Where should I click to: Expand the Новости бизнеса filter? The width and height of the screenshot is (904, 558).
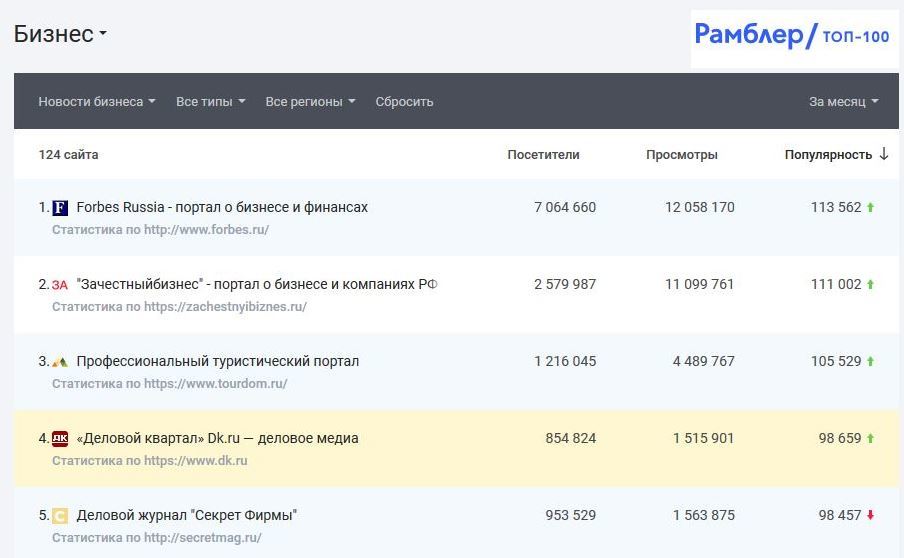tap(96, 102)
